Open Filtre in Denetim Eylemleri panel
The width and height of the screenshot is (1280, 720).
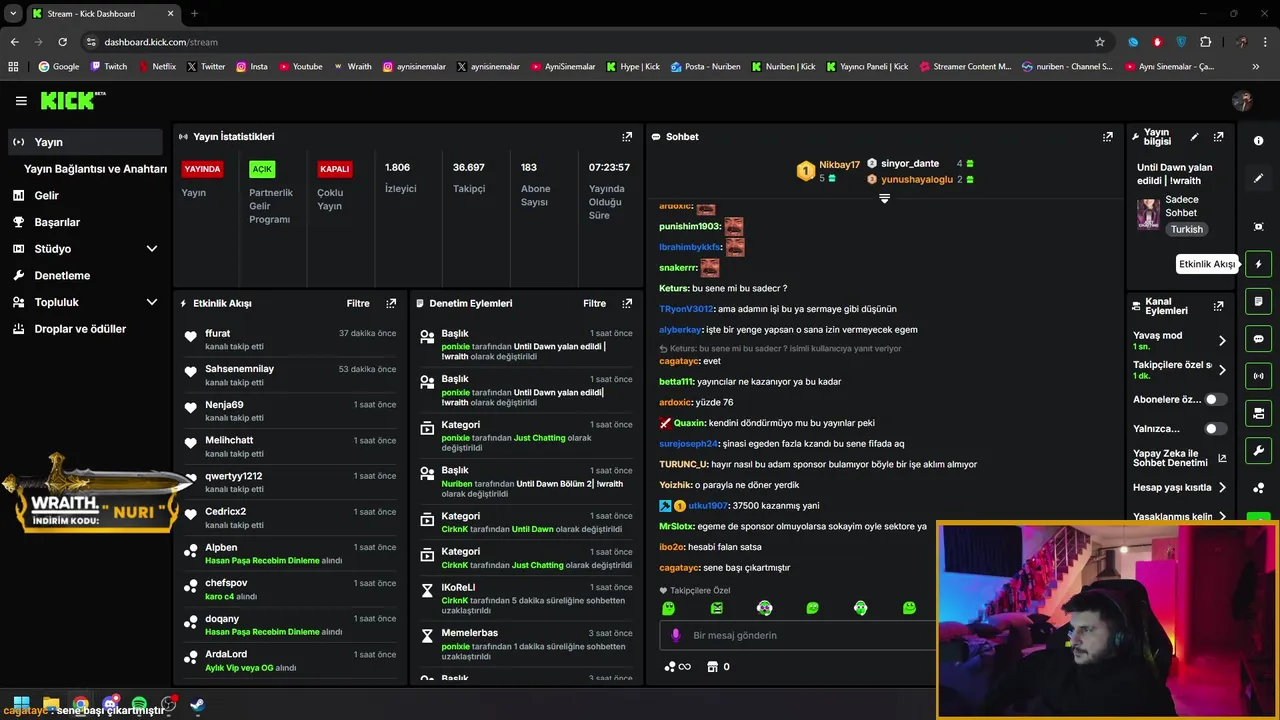pyautogui.click(x=594, y=303)
